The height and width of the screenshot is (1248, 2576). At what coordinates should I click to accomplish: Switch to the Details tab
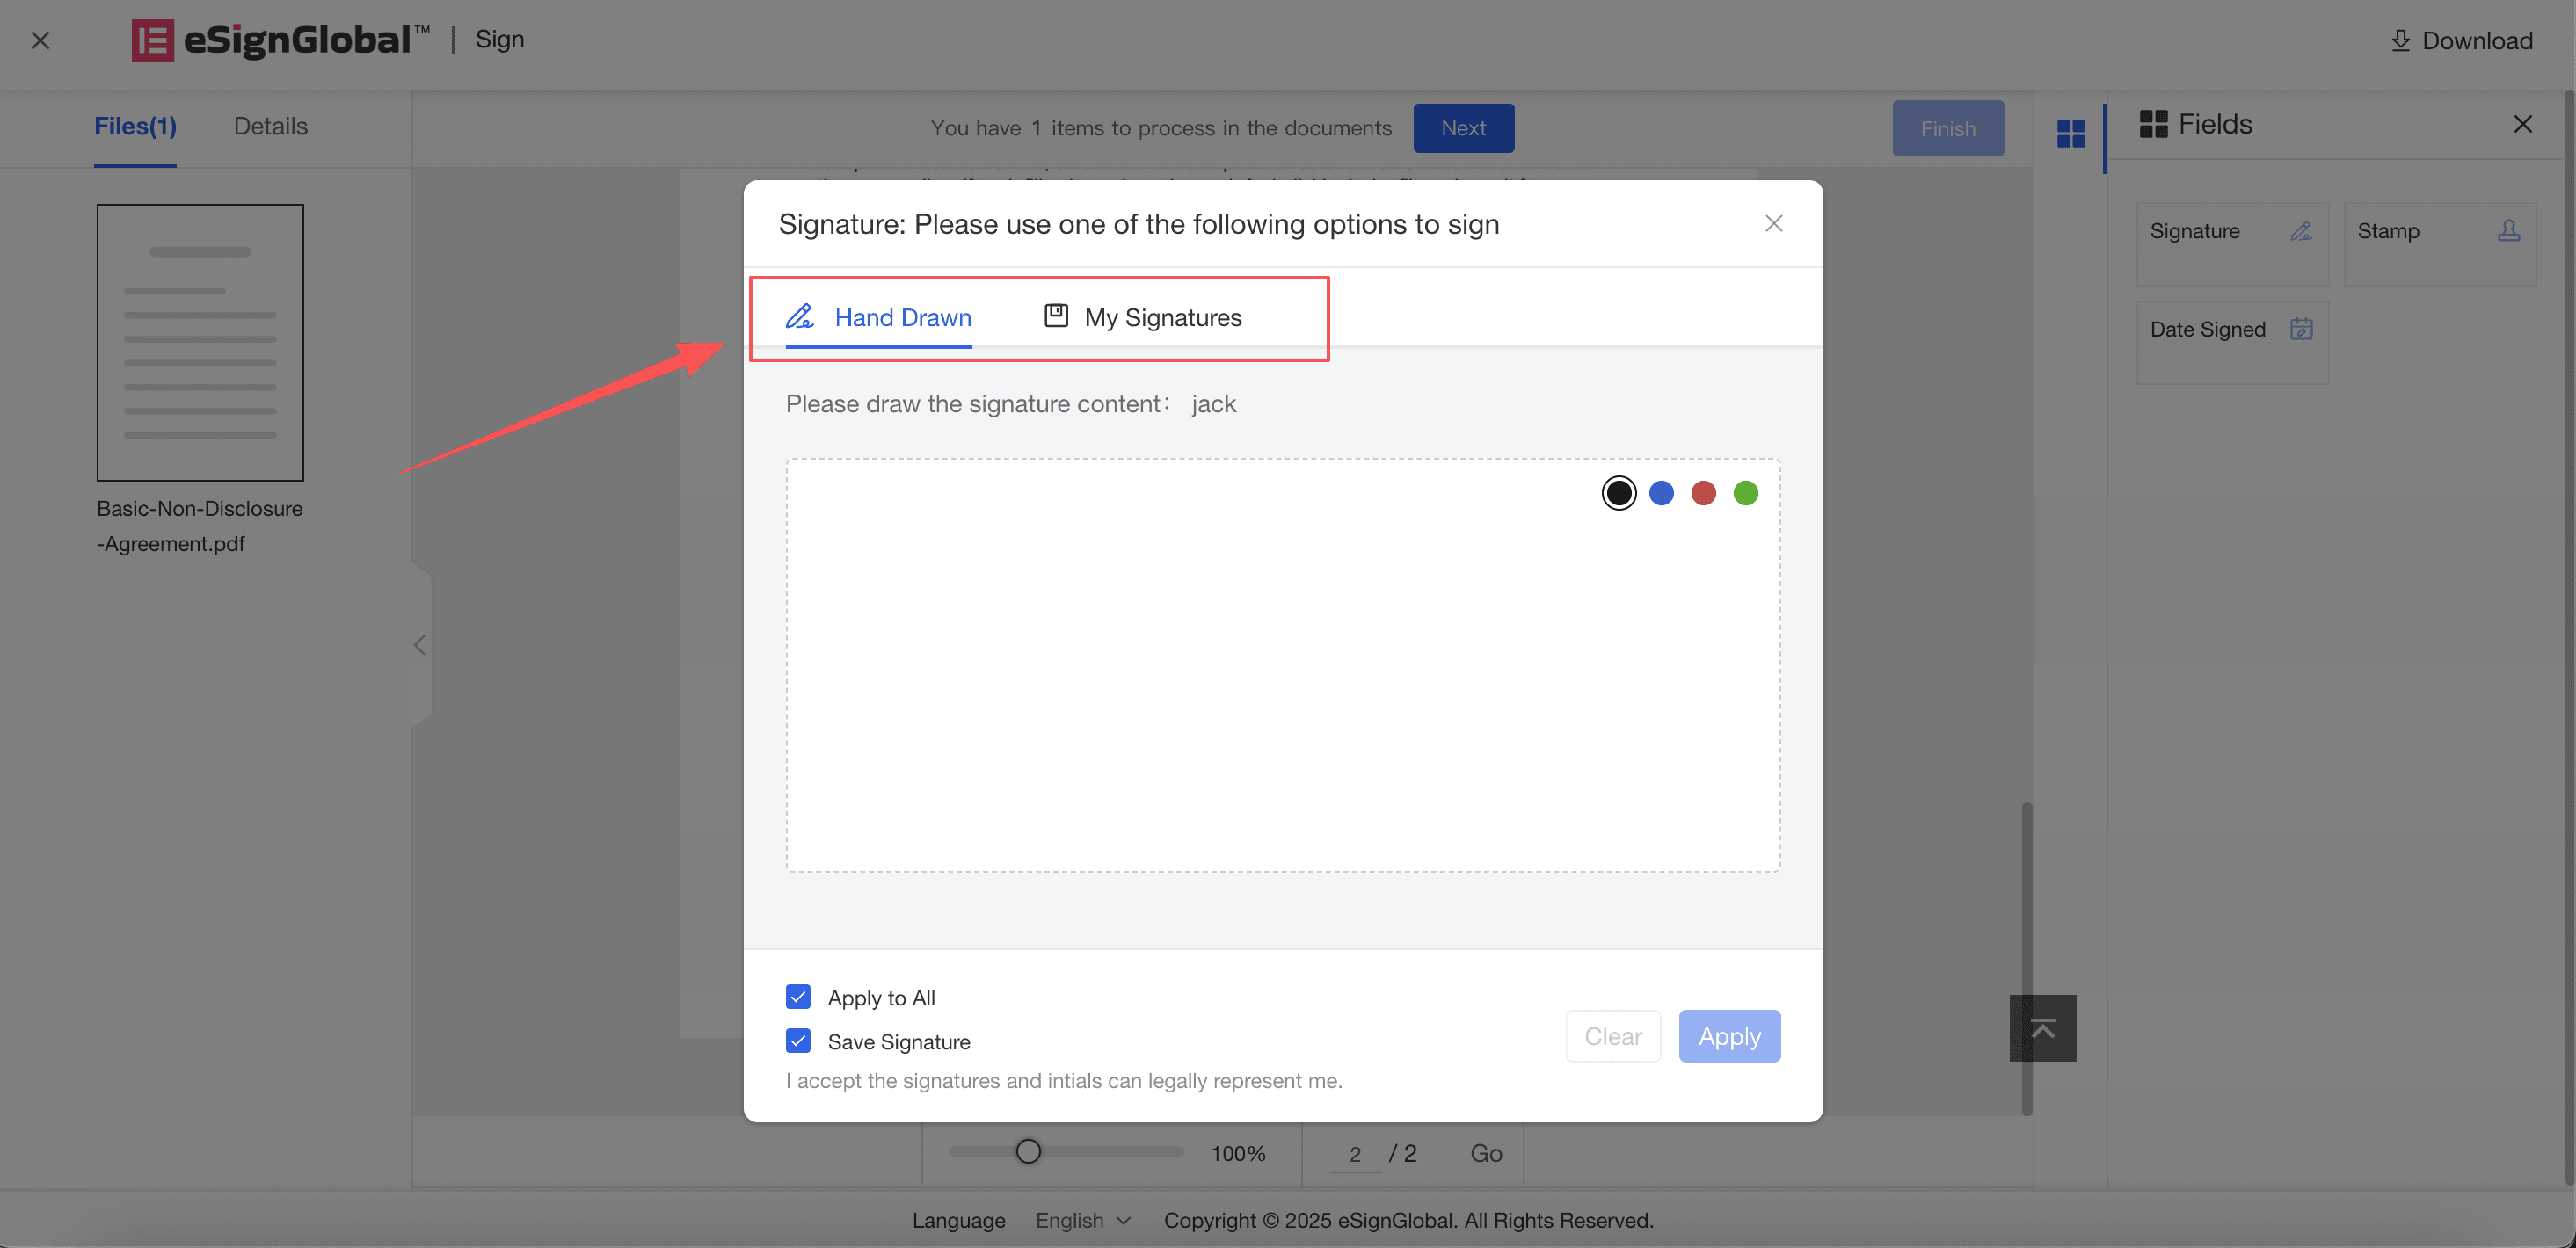tap(270, 126)
